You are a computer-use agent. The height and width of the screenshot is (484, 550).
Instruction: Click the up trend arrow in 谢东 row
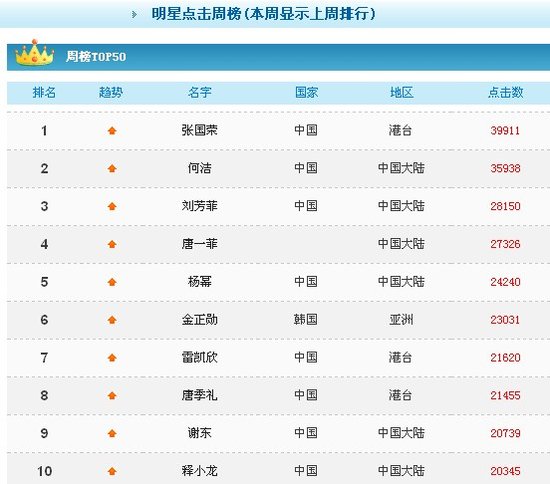click(112, 433)
